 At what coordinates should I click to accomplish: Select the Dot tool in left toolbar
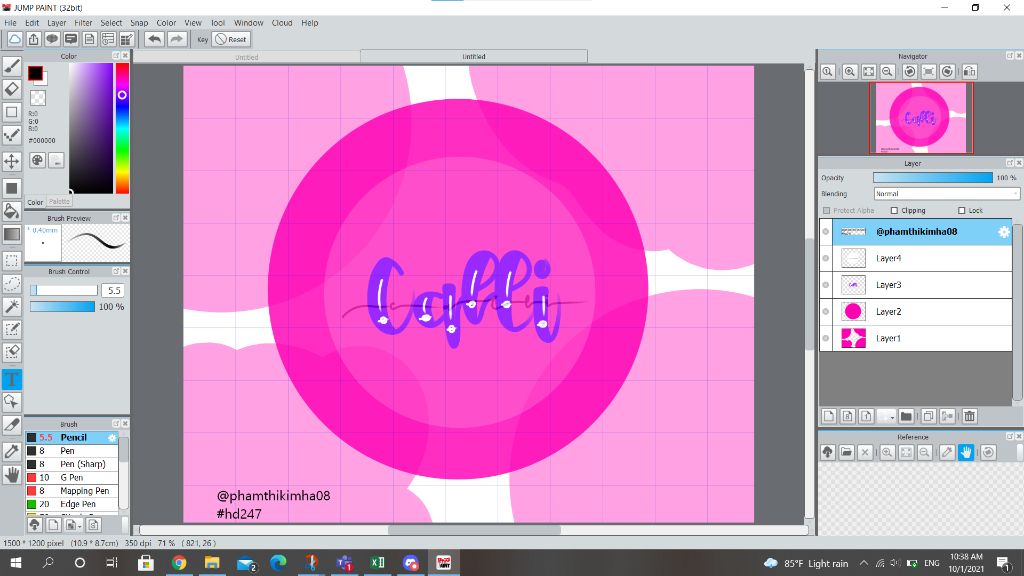(x=12, y=135)
